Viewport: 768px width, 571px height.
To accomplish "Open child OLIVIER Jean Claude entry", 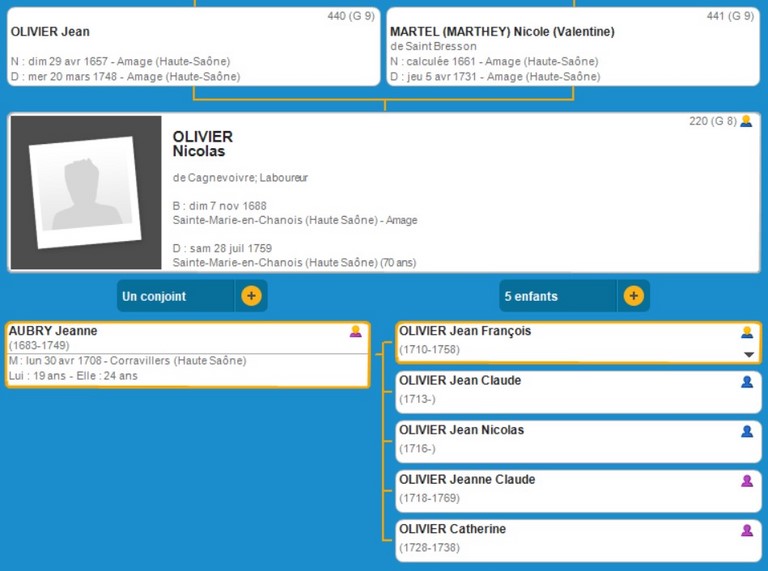I will pyautogui.click(x=460, y=381).
